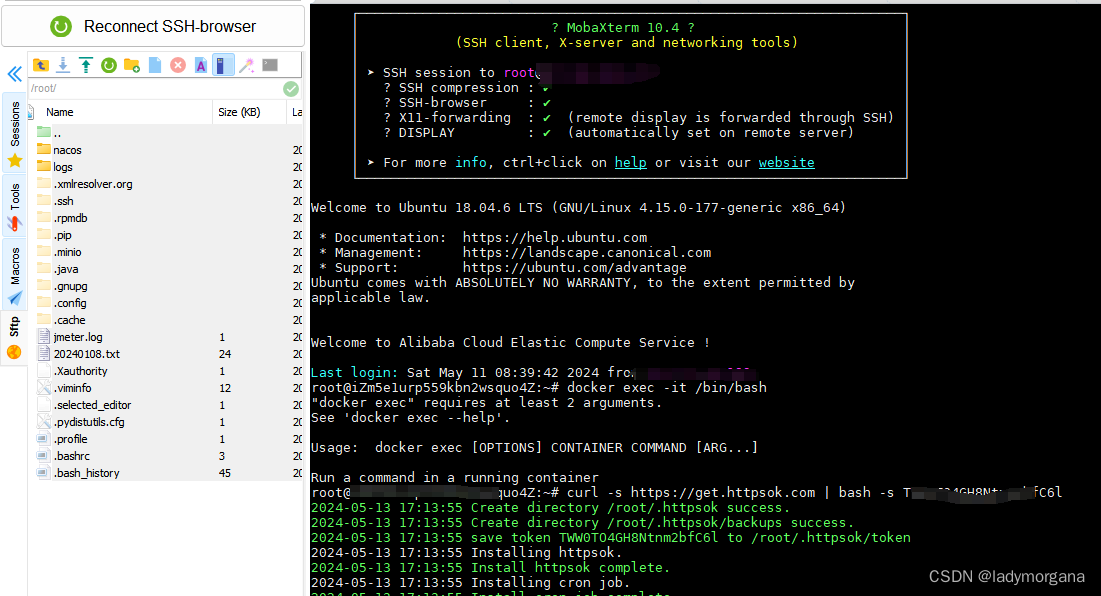Click the Macros paper plane icon
Image resolution: width=1101 pixels, height=596 pixels.
(x=15, y=298)
